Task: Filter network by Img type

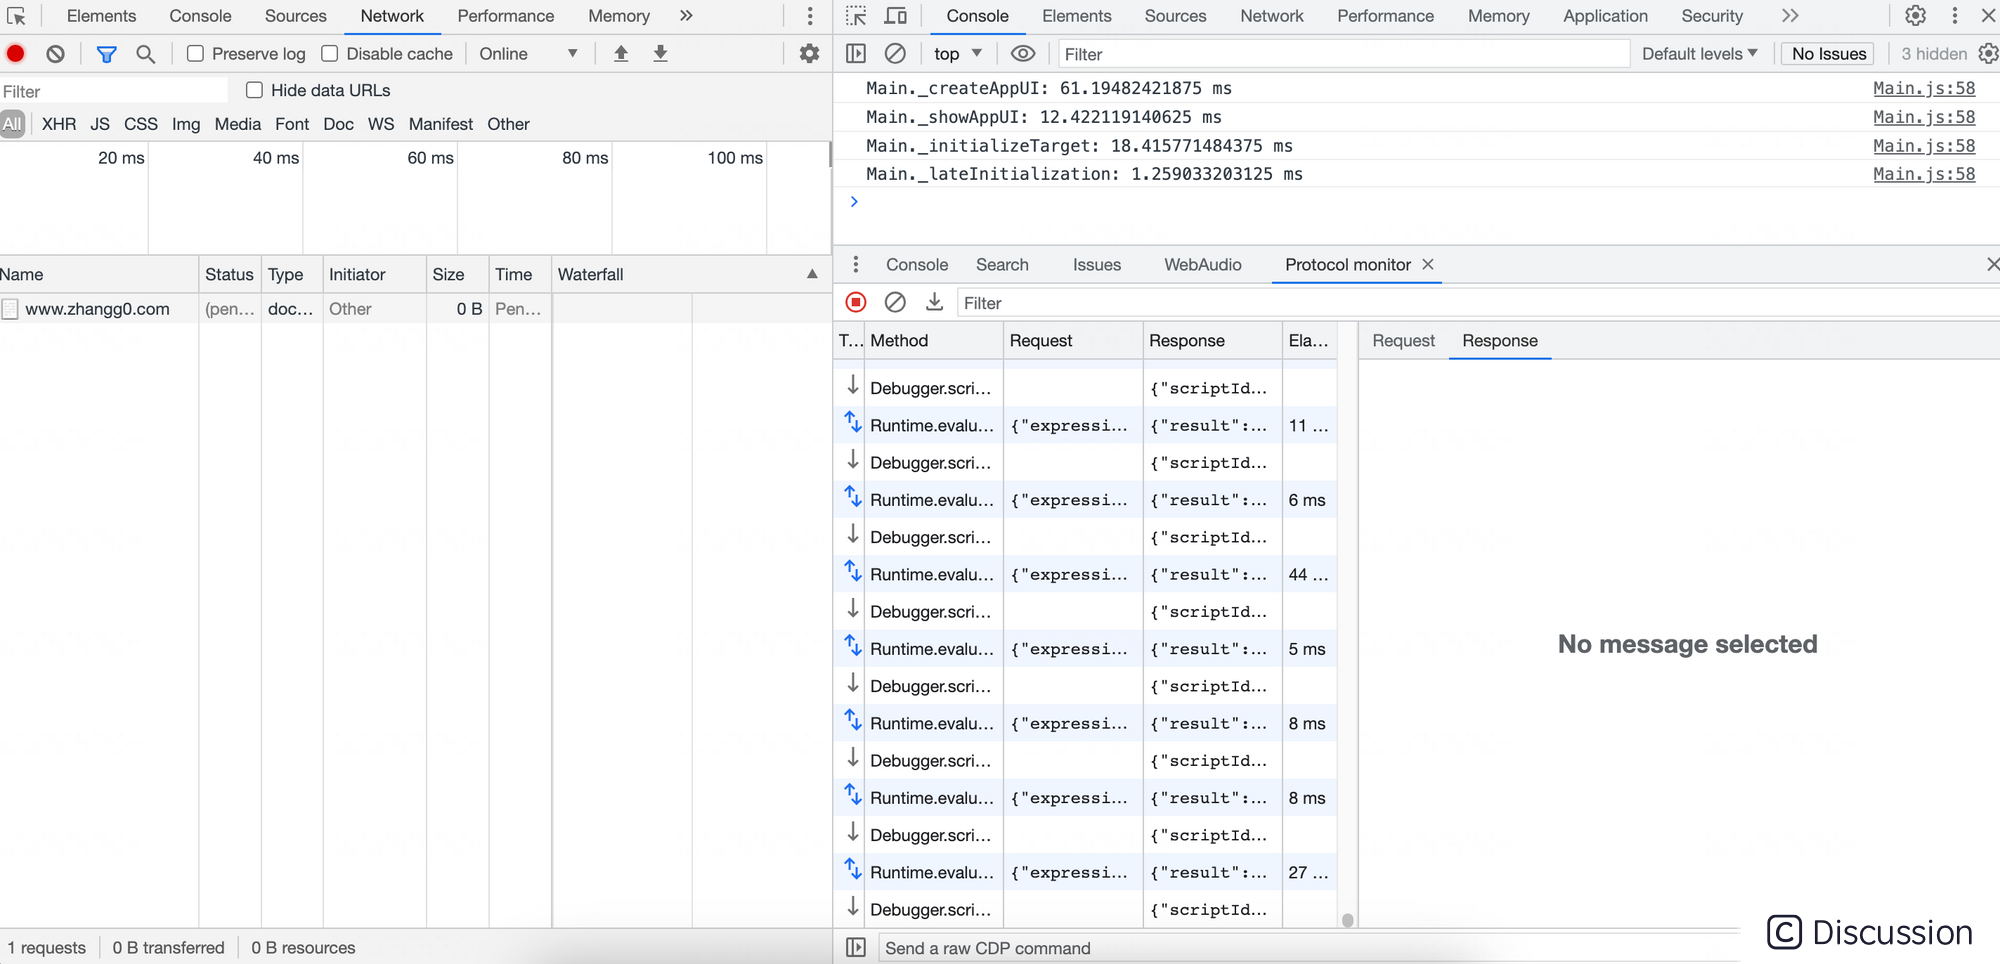Action: (186, 124)
